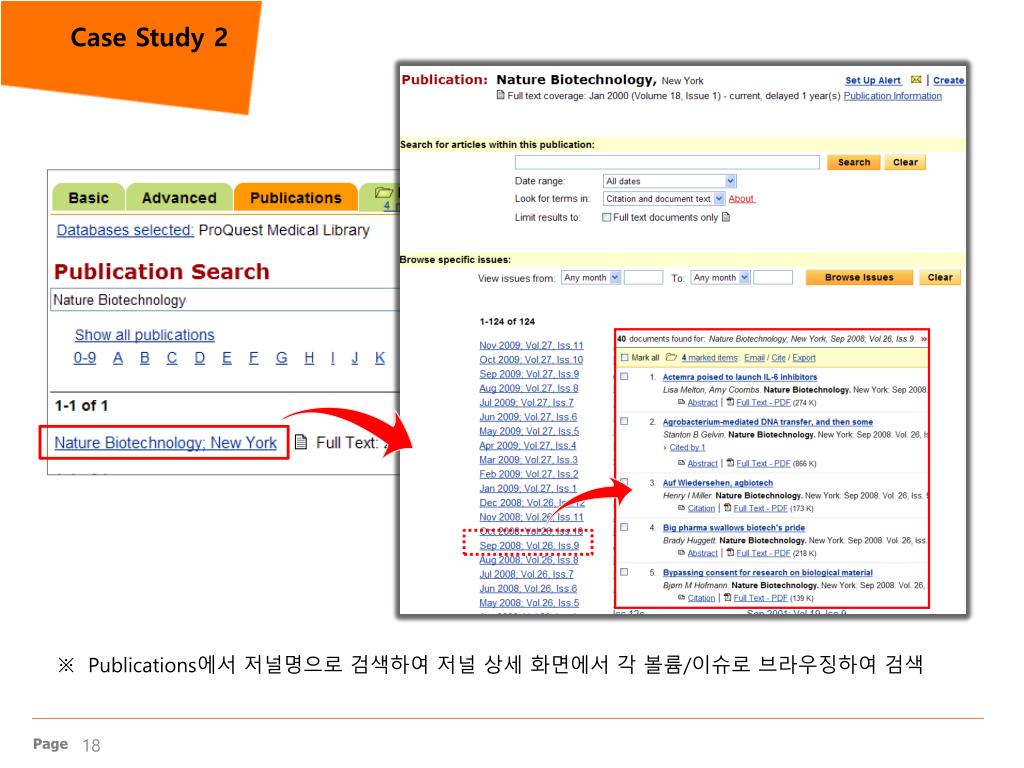Click Clear beside the Search button

pos(905,162)
